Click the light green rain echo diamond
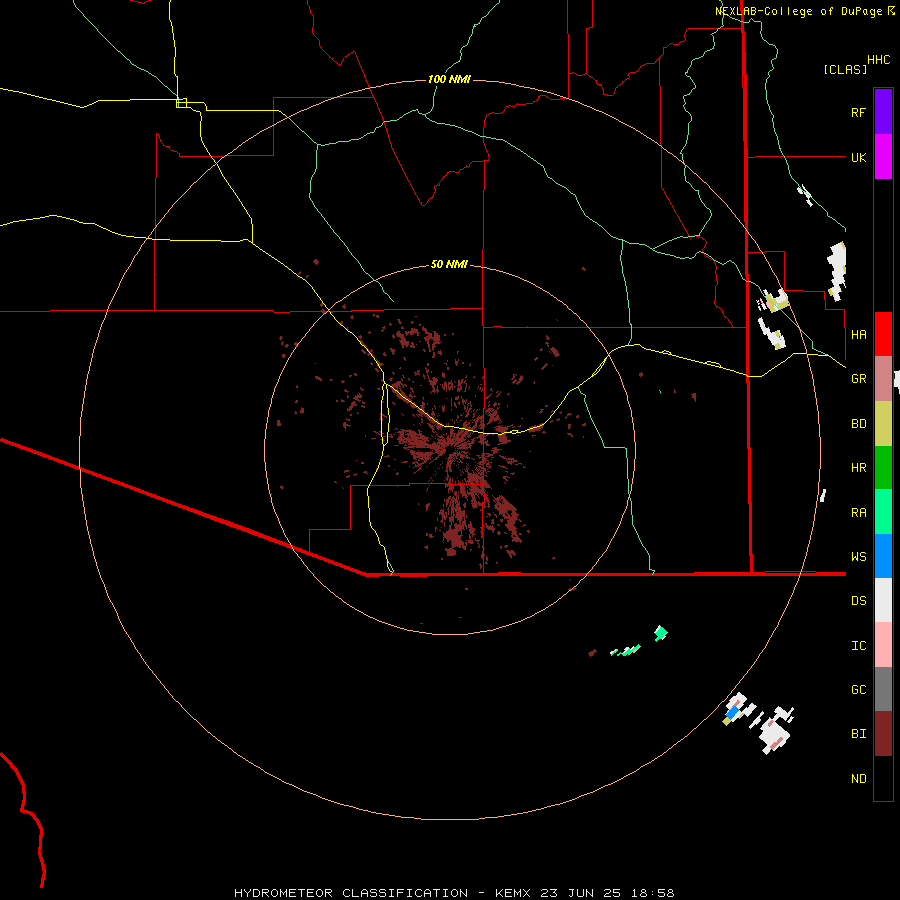Image resolution: width=900 pixels, height=900 pixels. click(661, 633)
